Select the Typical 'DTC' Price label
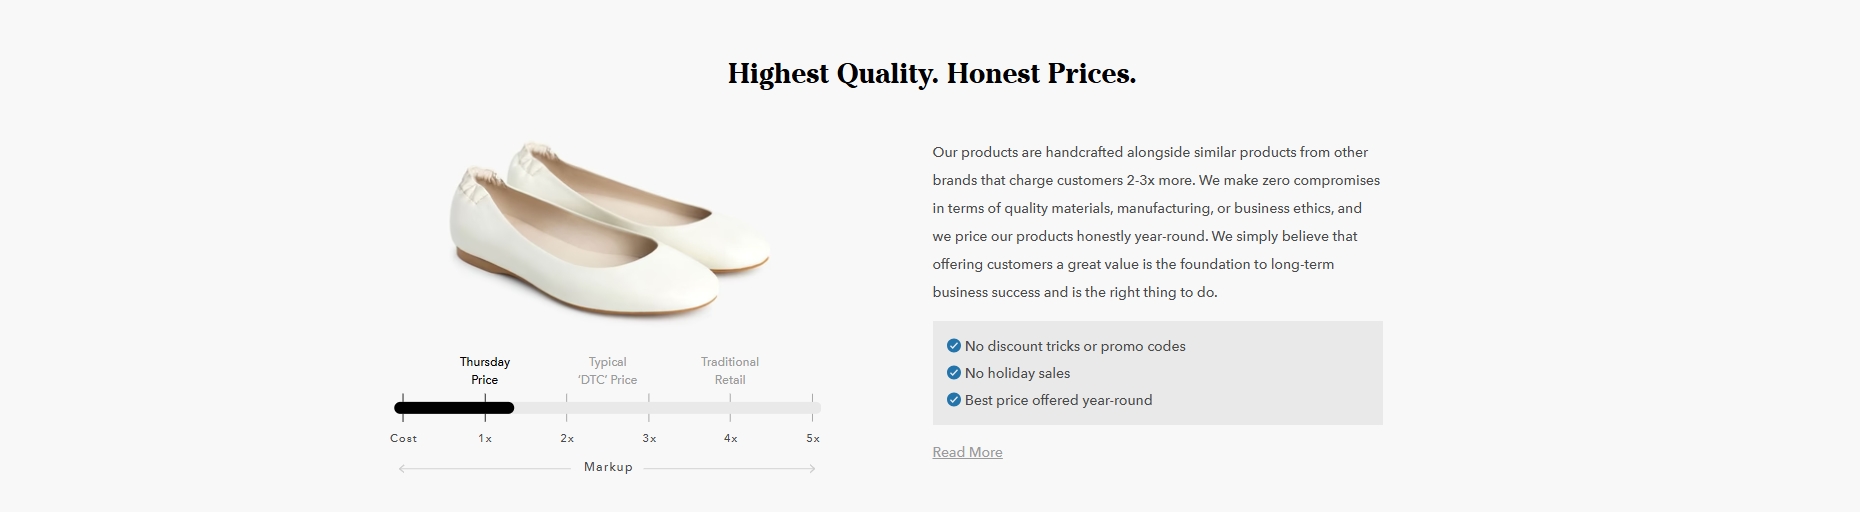 coord(607,371)
